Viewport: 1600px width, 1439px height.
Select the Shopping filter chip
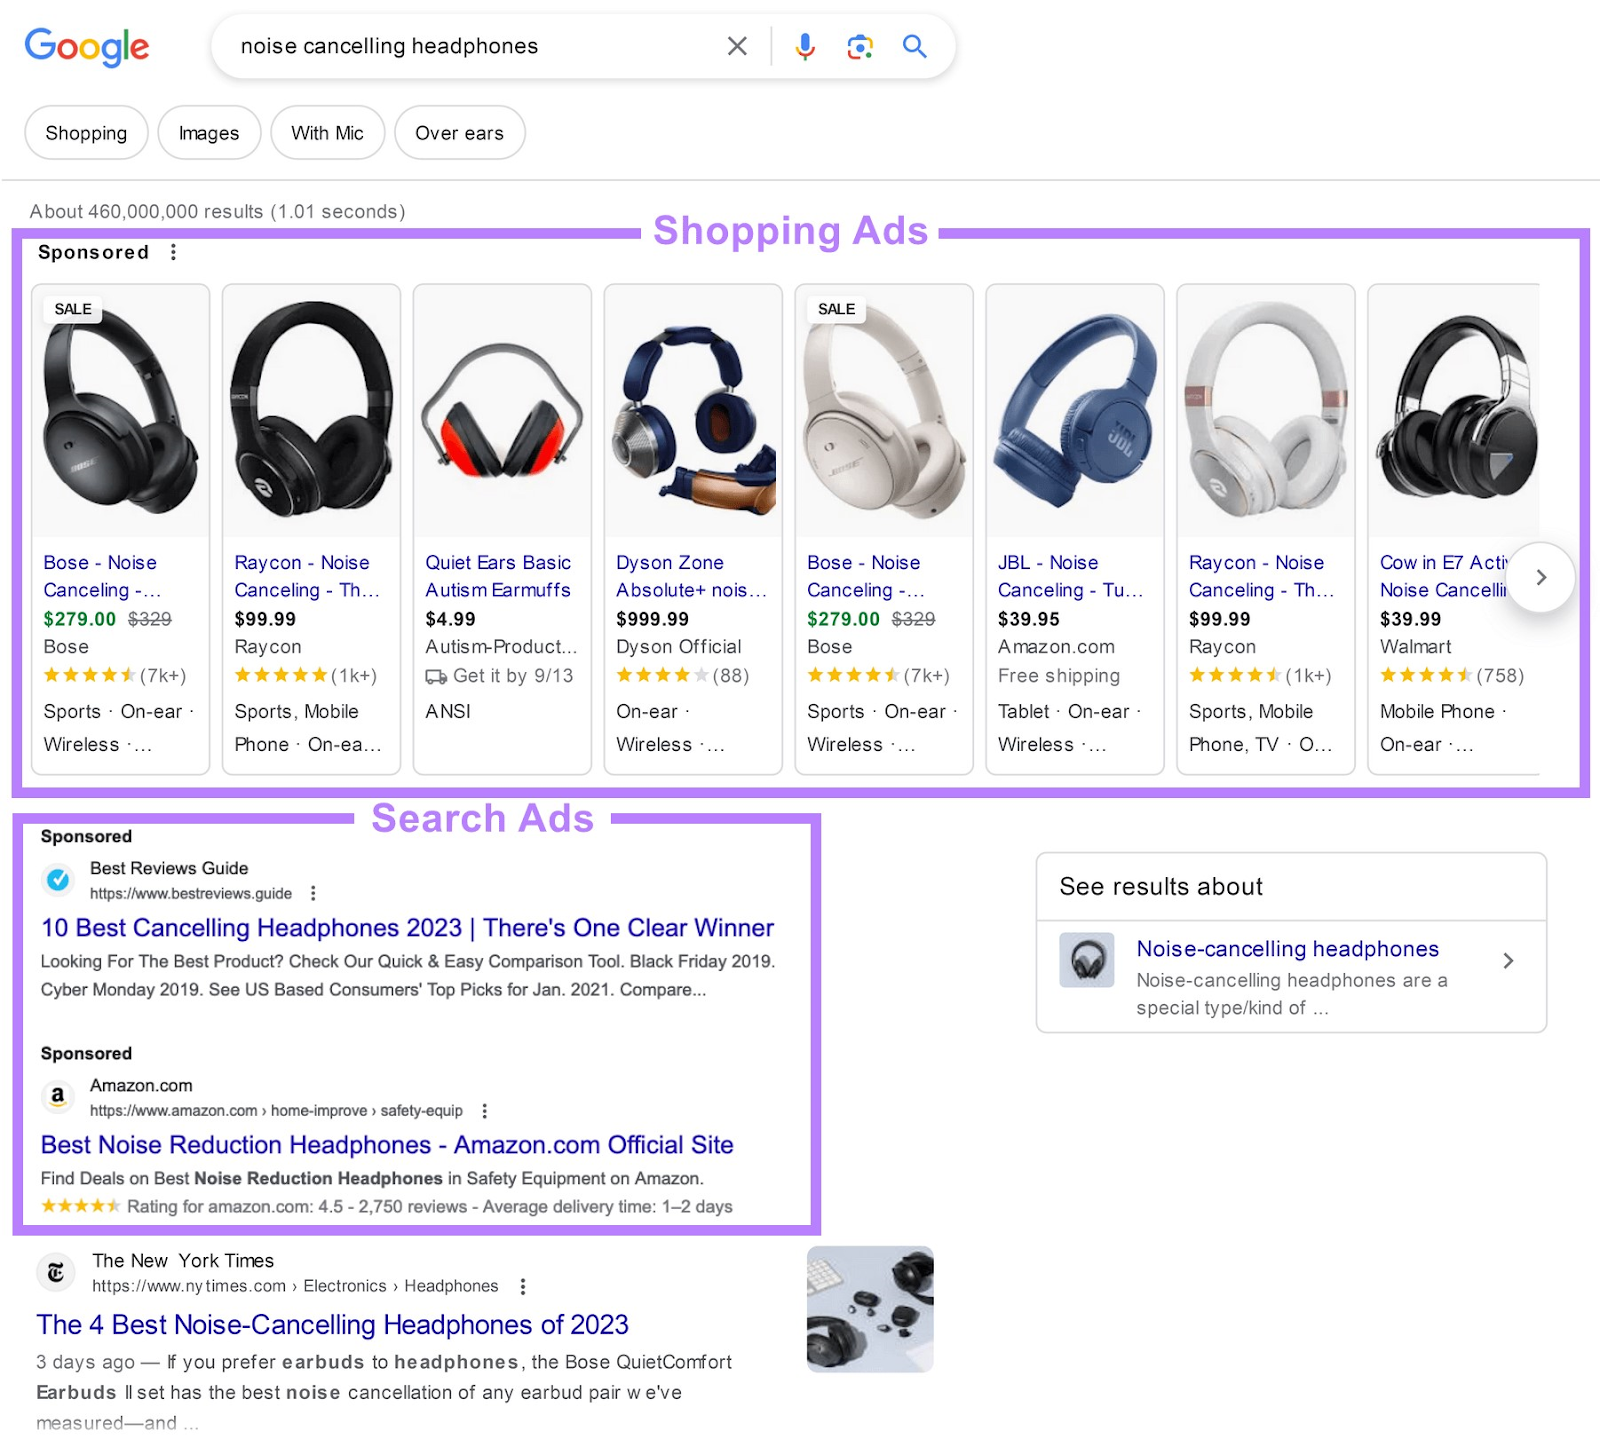click(86, 133)
